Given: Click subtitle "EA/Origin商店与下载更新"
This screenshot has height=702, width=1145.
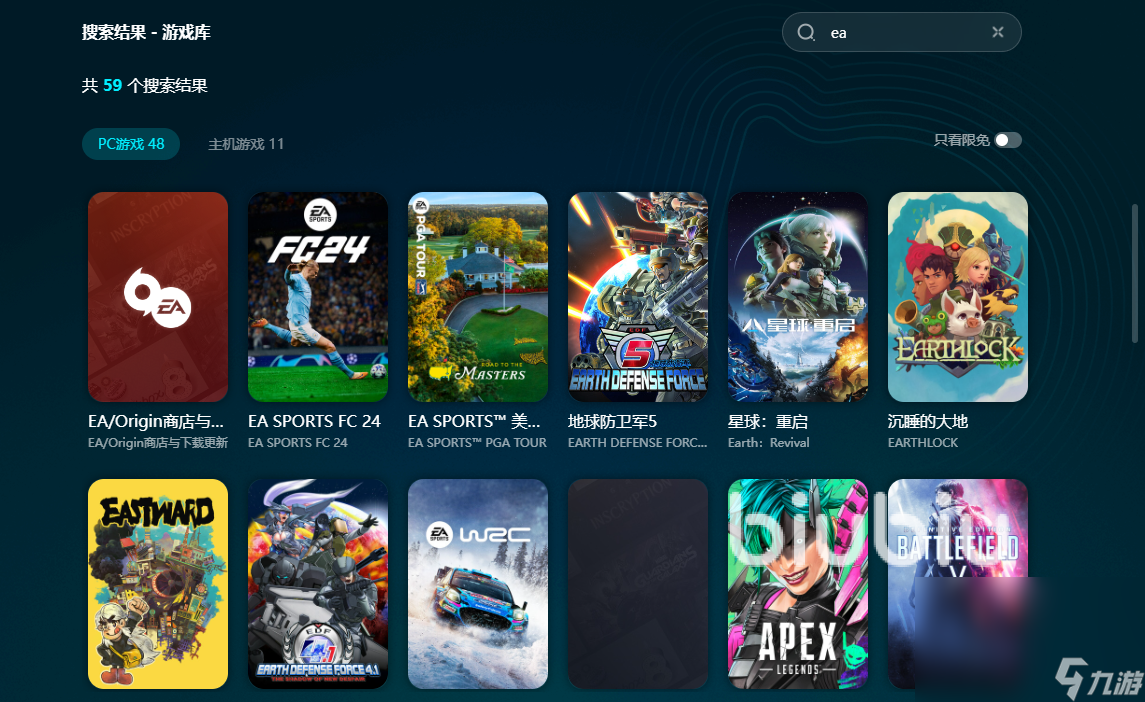Looking at the screenshot, I should click(158, 443).
